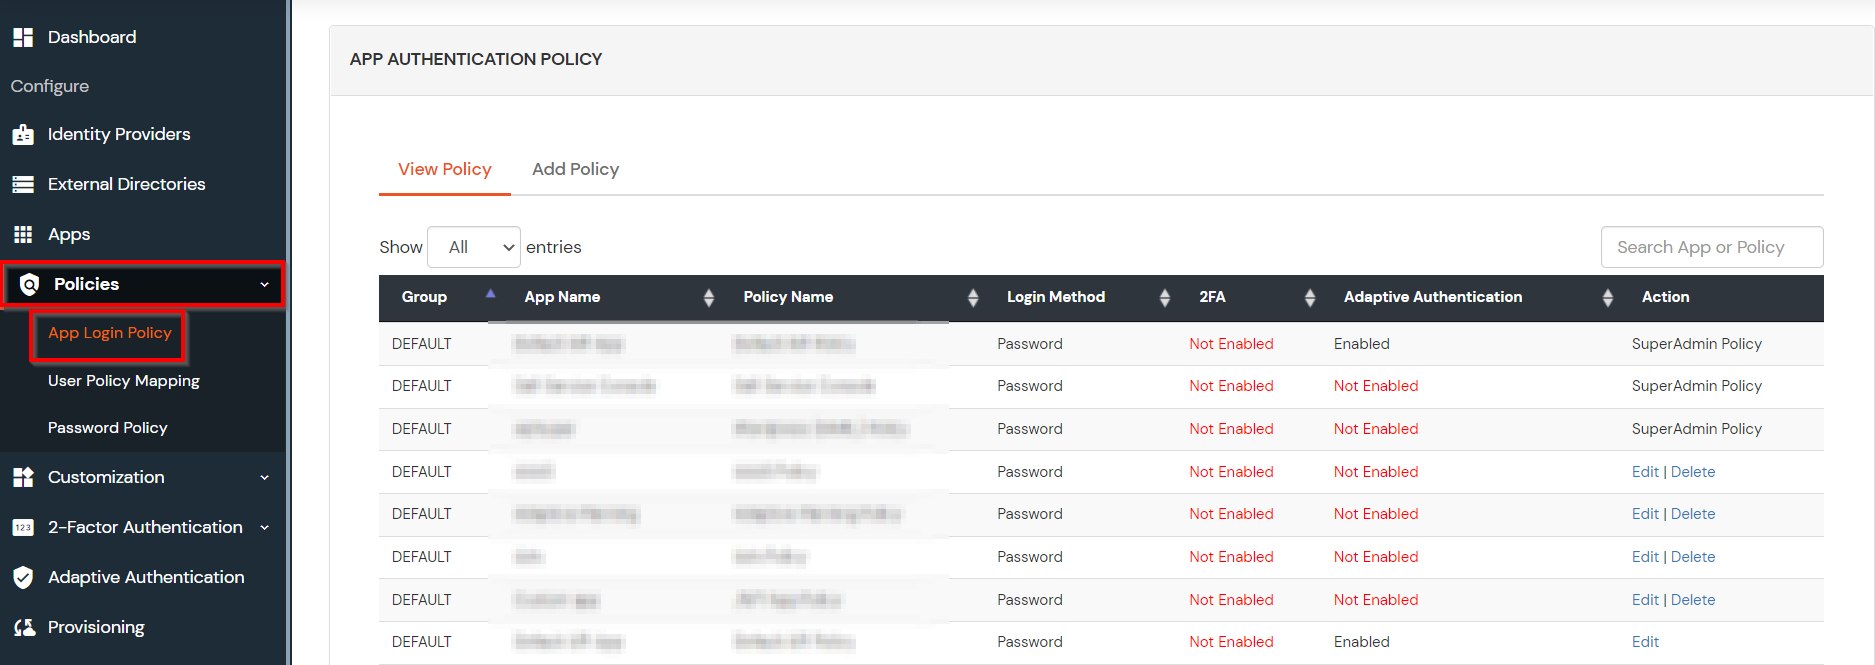Sort by Login Method column arrows

[1164, 297]
